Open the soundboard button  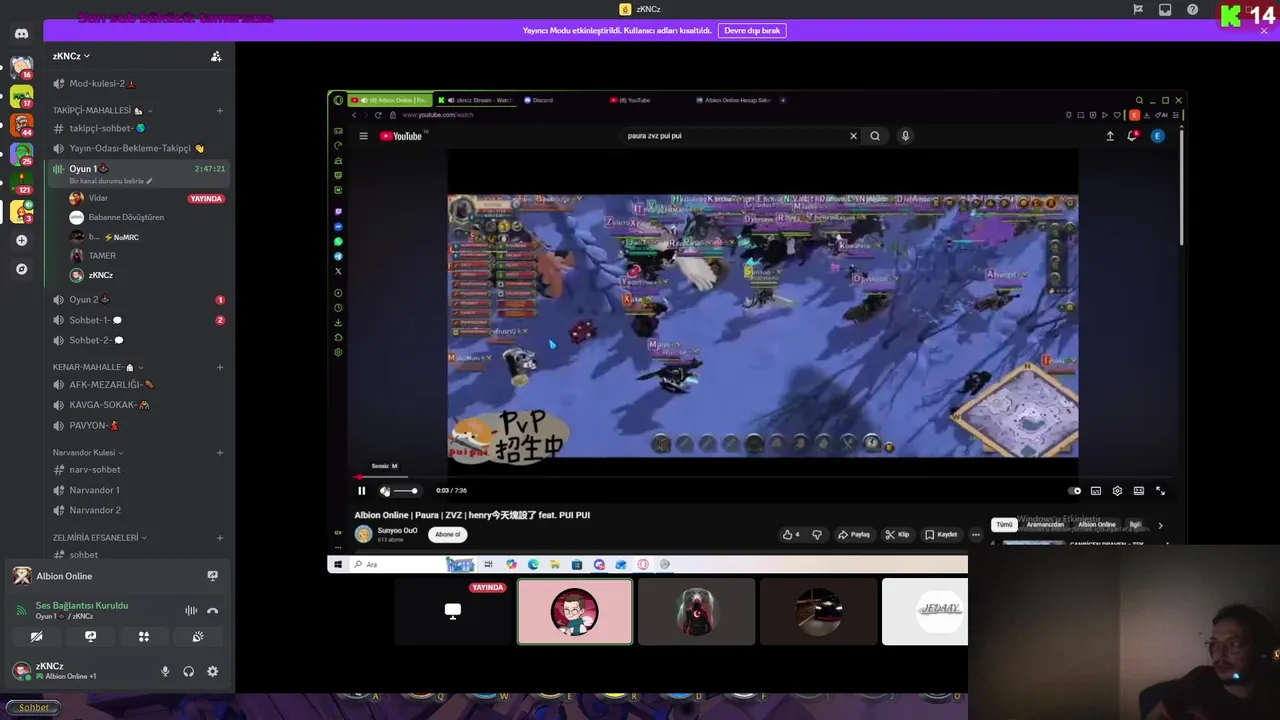tap(198, 636)
